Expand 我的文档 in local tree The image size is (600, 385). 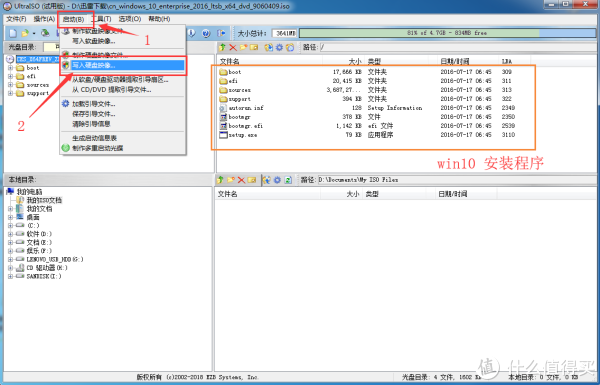(x=10, y=209)
